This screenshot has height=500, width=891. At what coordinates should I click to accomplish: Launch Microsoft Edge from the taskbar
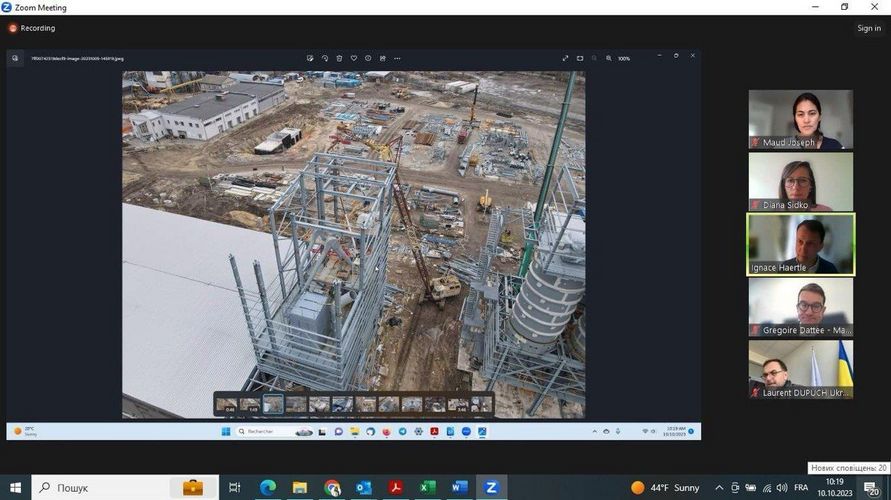[x=267, y=488]
